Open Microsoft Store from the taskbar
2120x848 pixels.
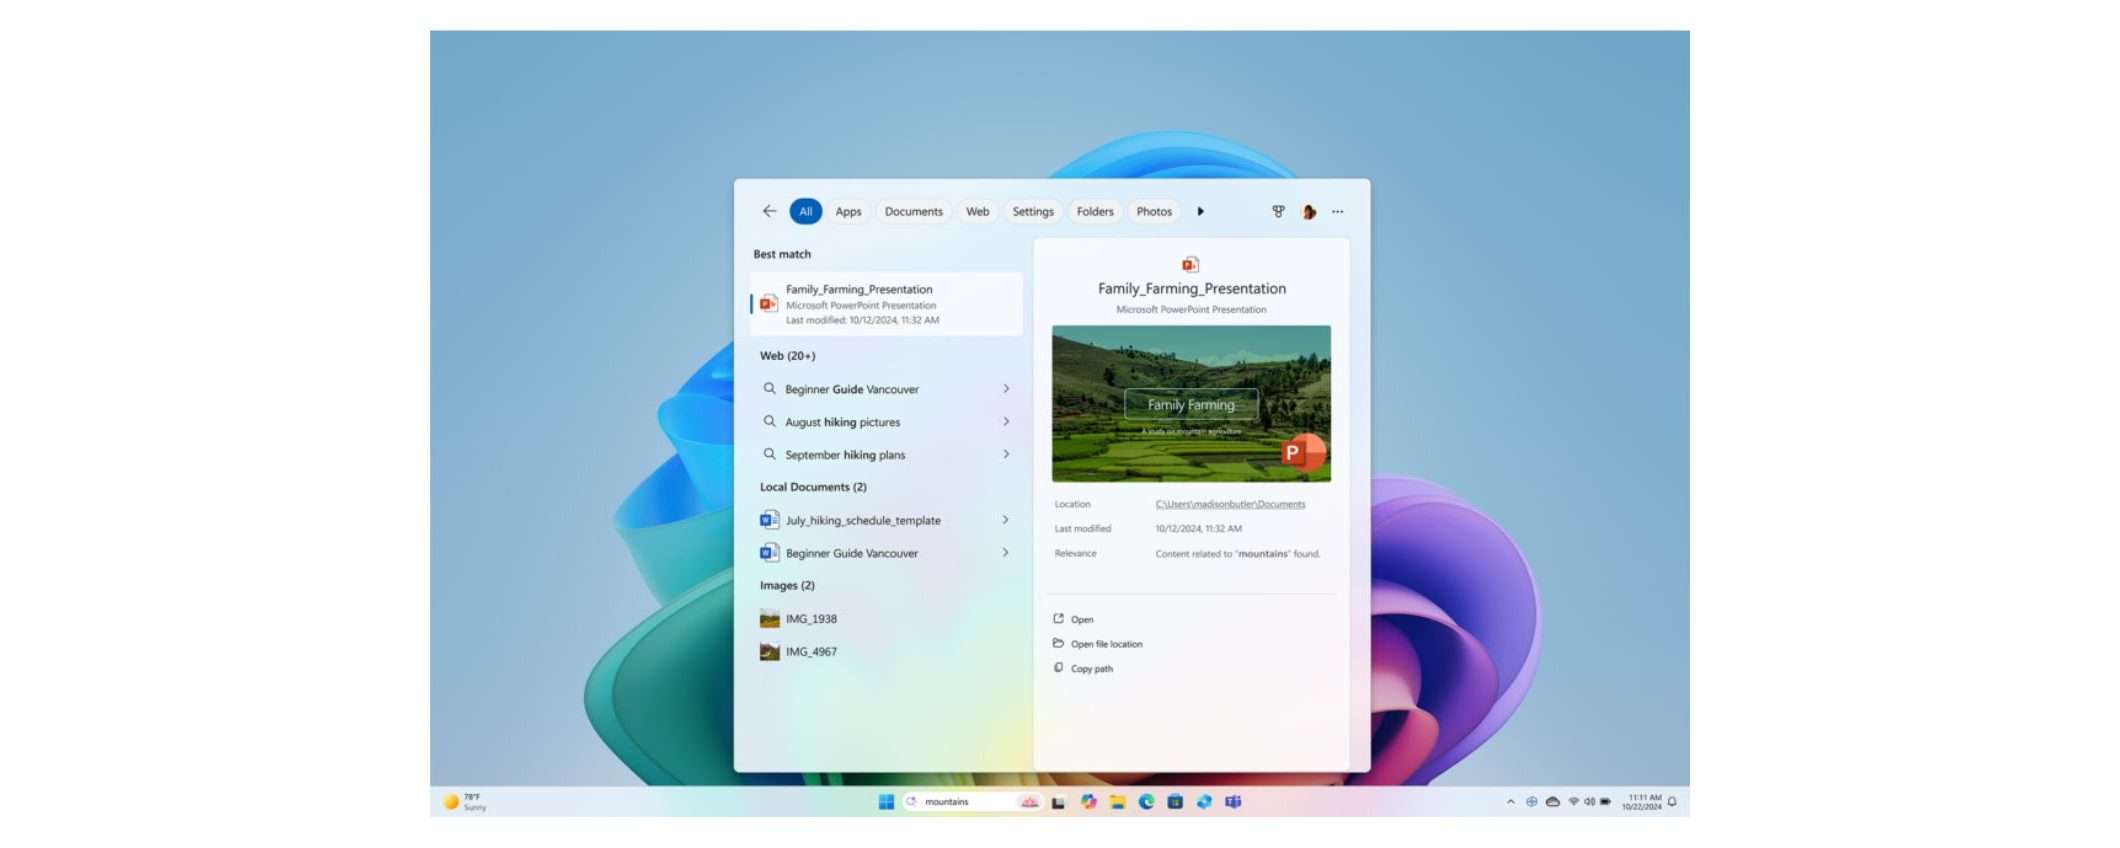[x=1175, y=801]
